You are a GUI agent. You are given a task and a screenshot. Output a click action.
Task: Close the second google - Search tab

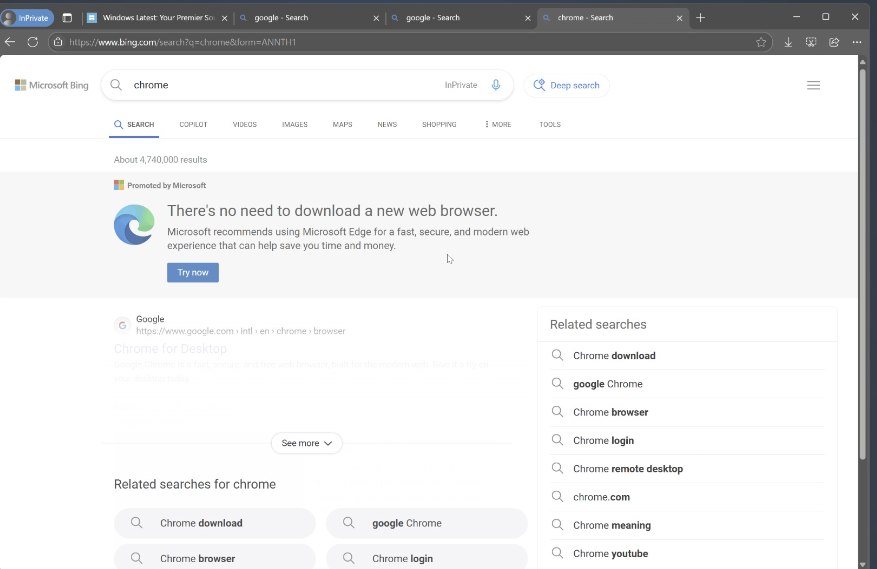coord(527,18)
